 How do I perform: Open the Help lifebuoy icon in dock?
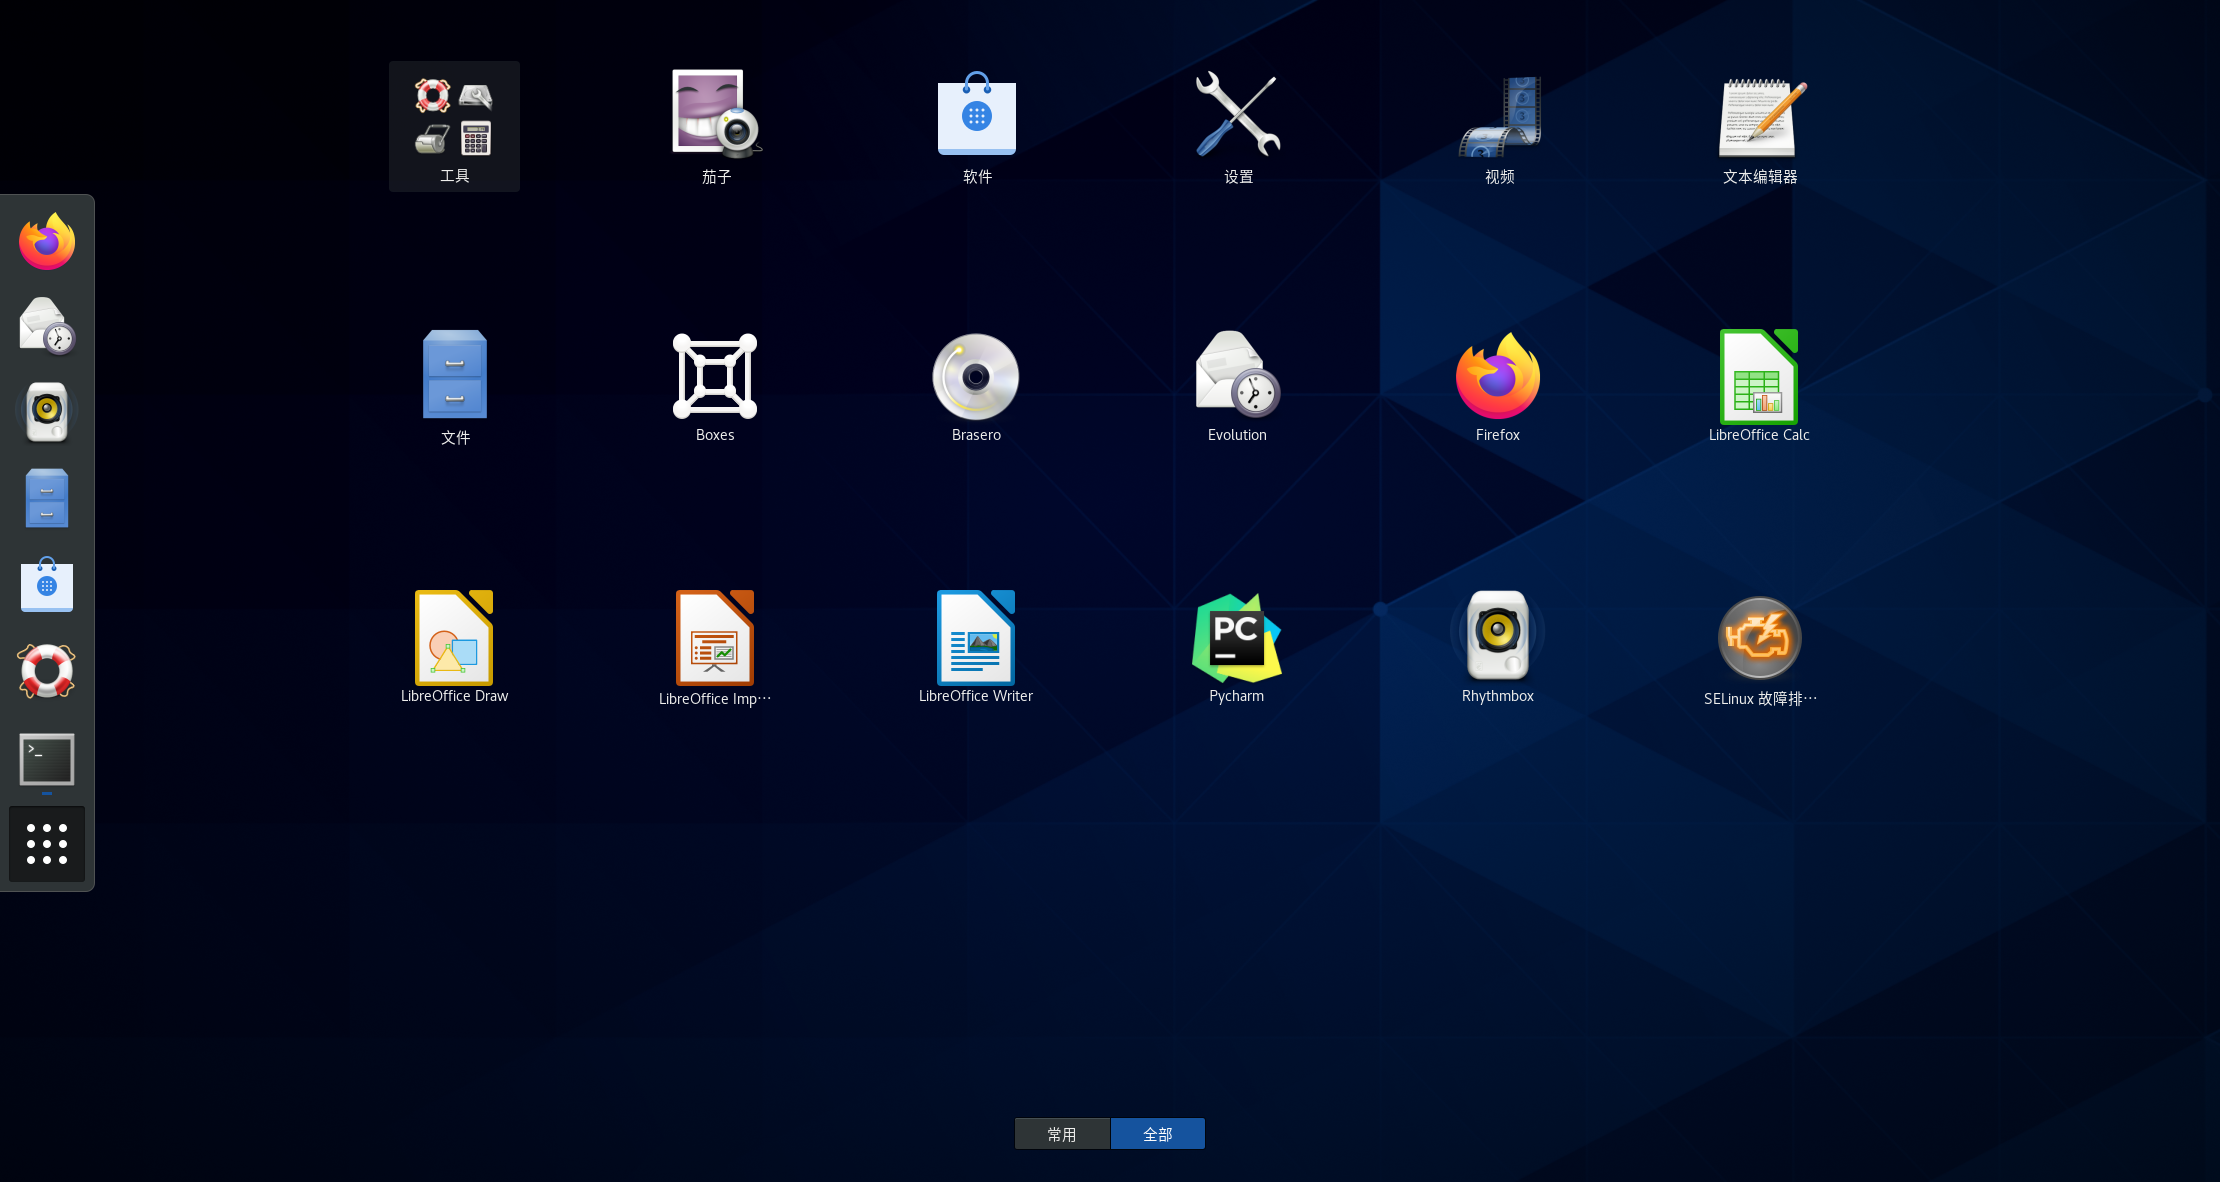(47, 670)
